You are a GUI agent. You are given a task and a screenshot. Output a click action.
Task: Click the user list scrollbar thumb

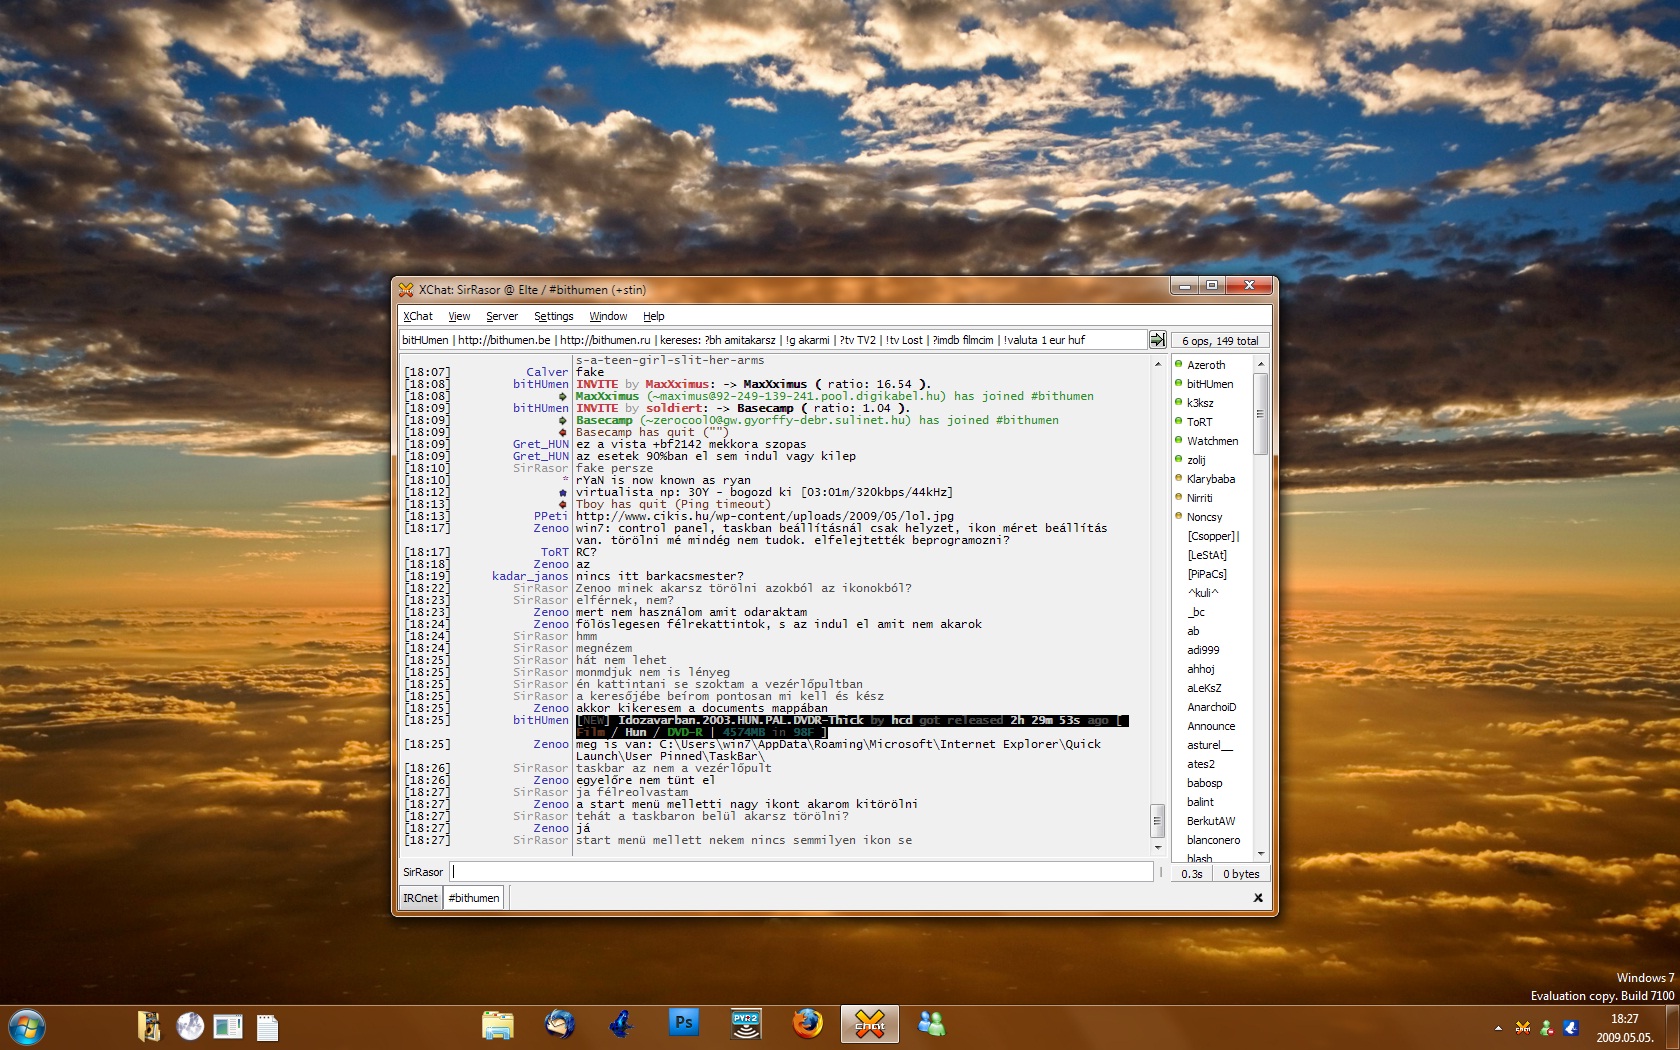pos(1260,414)
